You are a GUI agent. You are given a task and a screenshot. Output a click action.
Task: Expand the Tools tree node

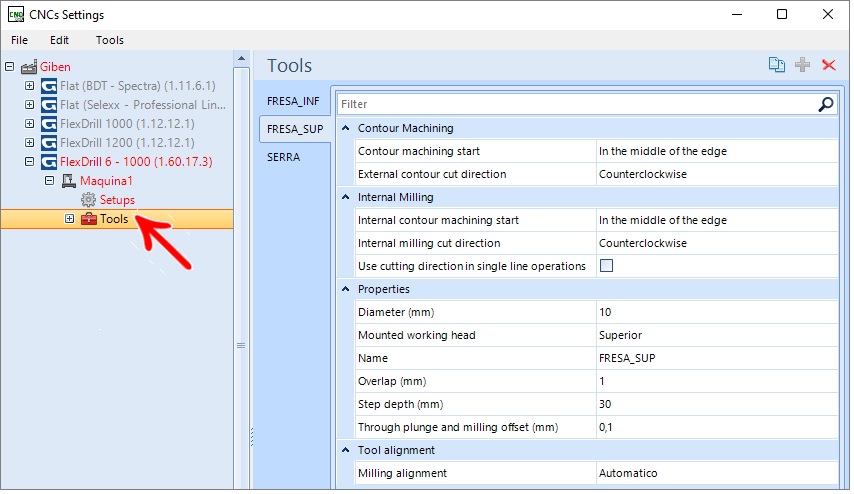(70, 219)
